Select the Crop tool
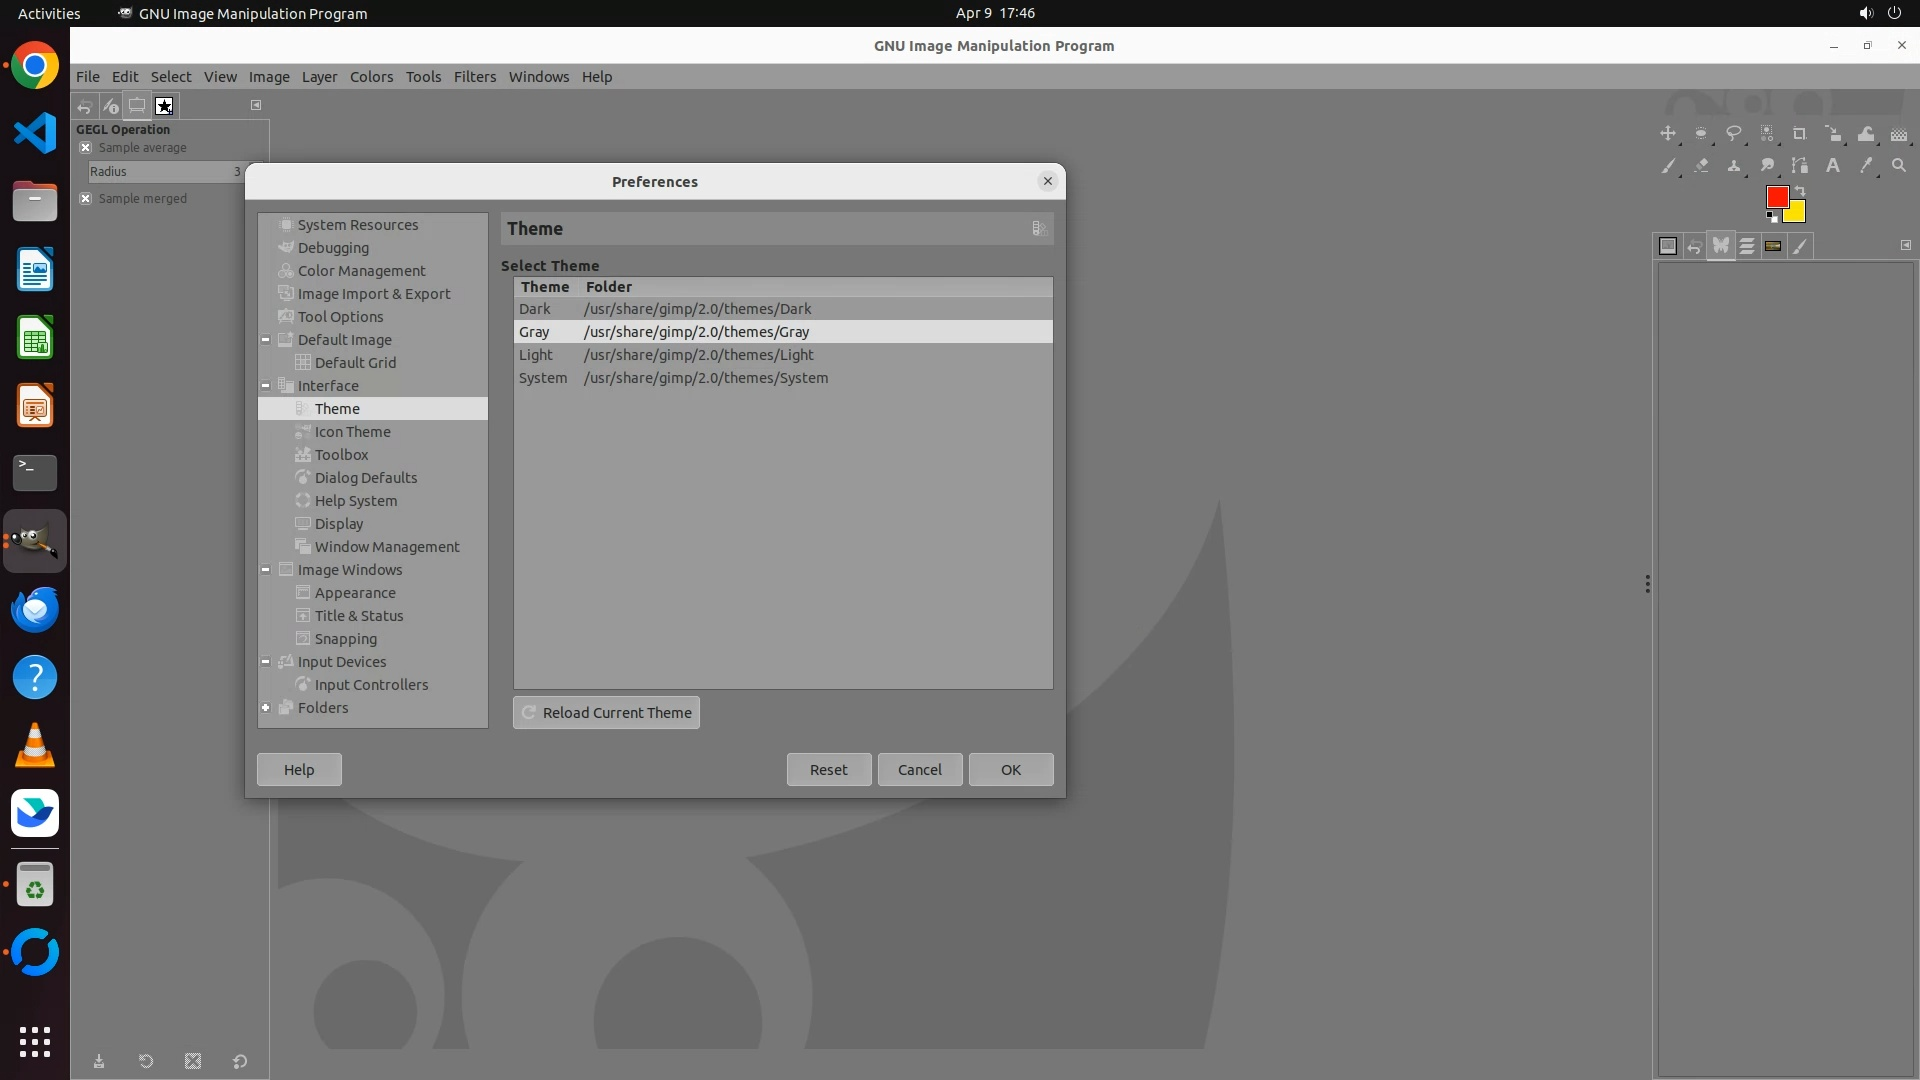1920x1080 pixels. [1800, 134]
